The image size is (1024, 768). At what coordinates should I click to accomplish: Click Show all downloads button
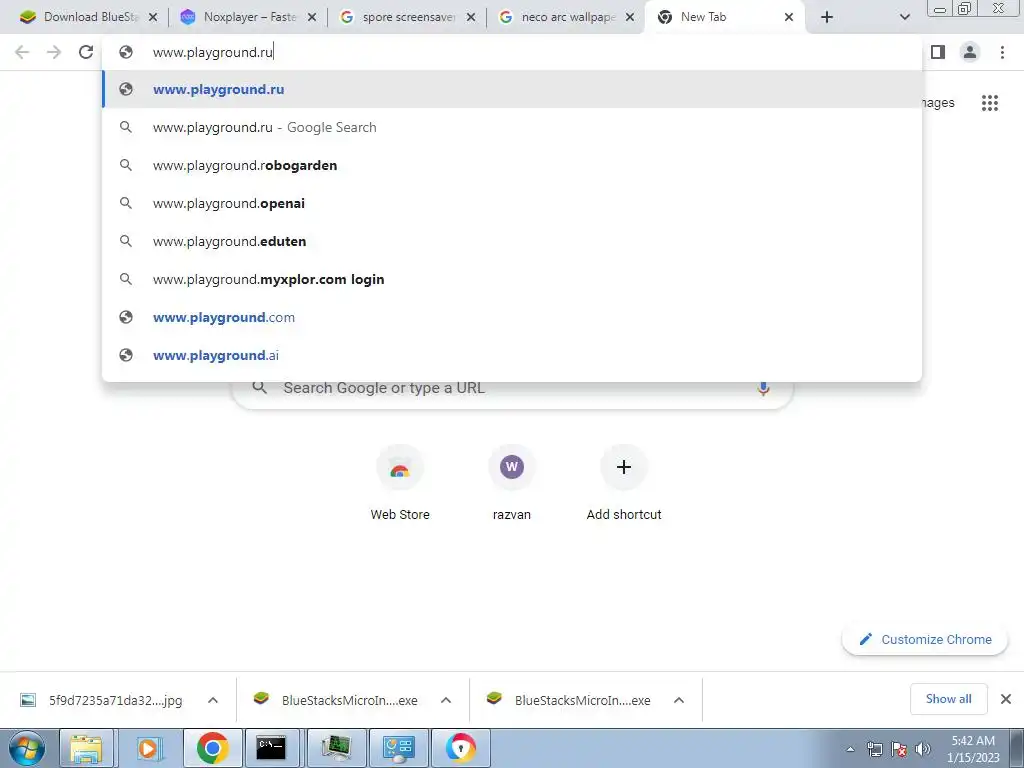point(948,699)
